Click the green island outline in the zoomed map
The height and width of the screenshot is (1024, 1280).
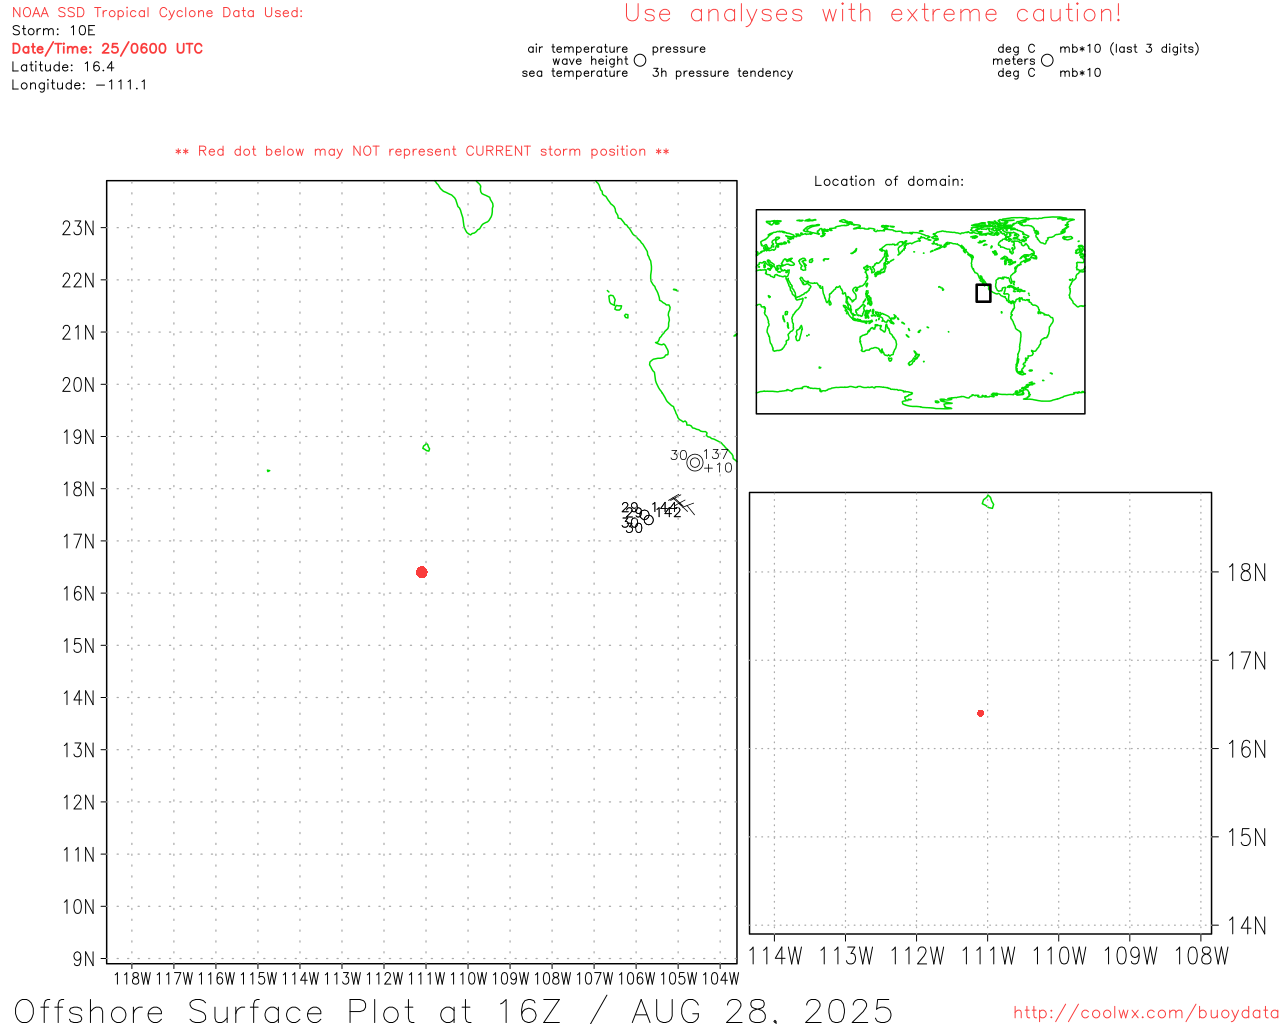[988, 502]
